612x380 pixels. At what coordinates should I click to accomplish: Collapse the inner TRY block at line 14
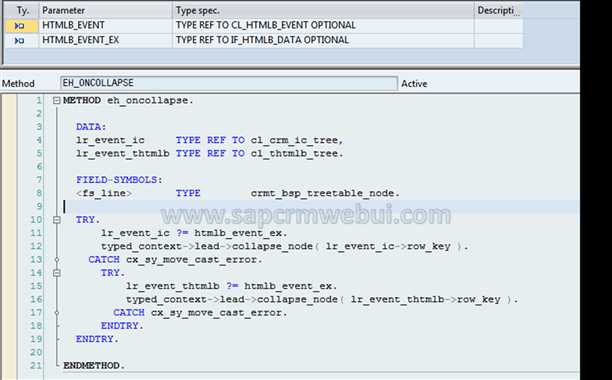[57, 273]
